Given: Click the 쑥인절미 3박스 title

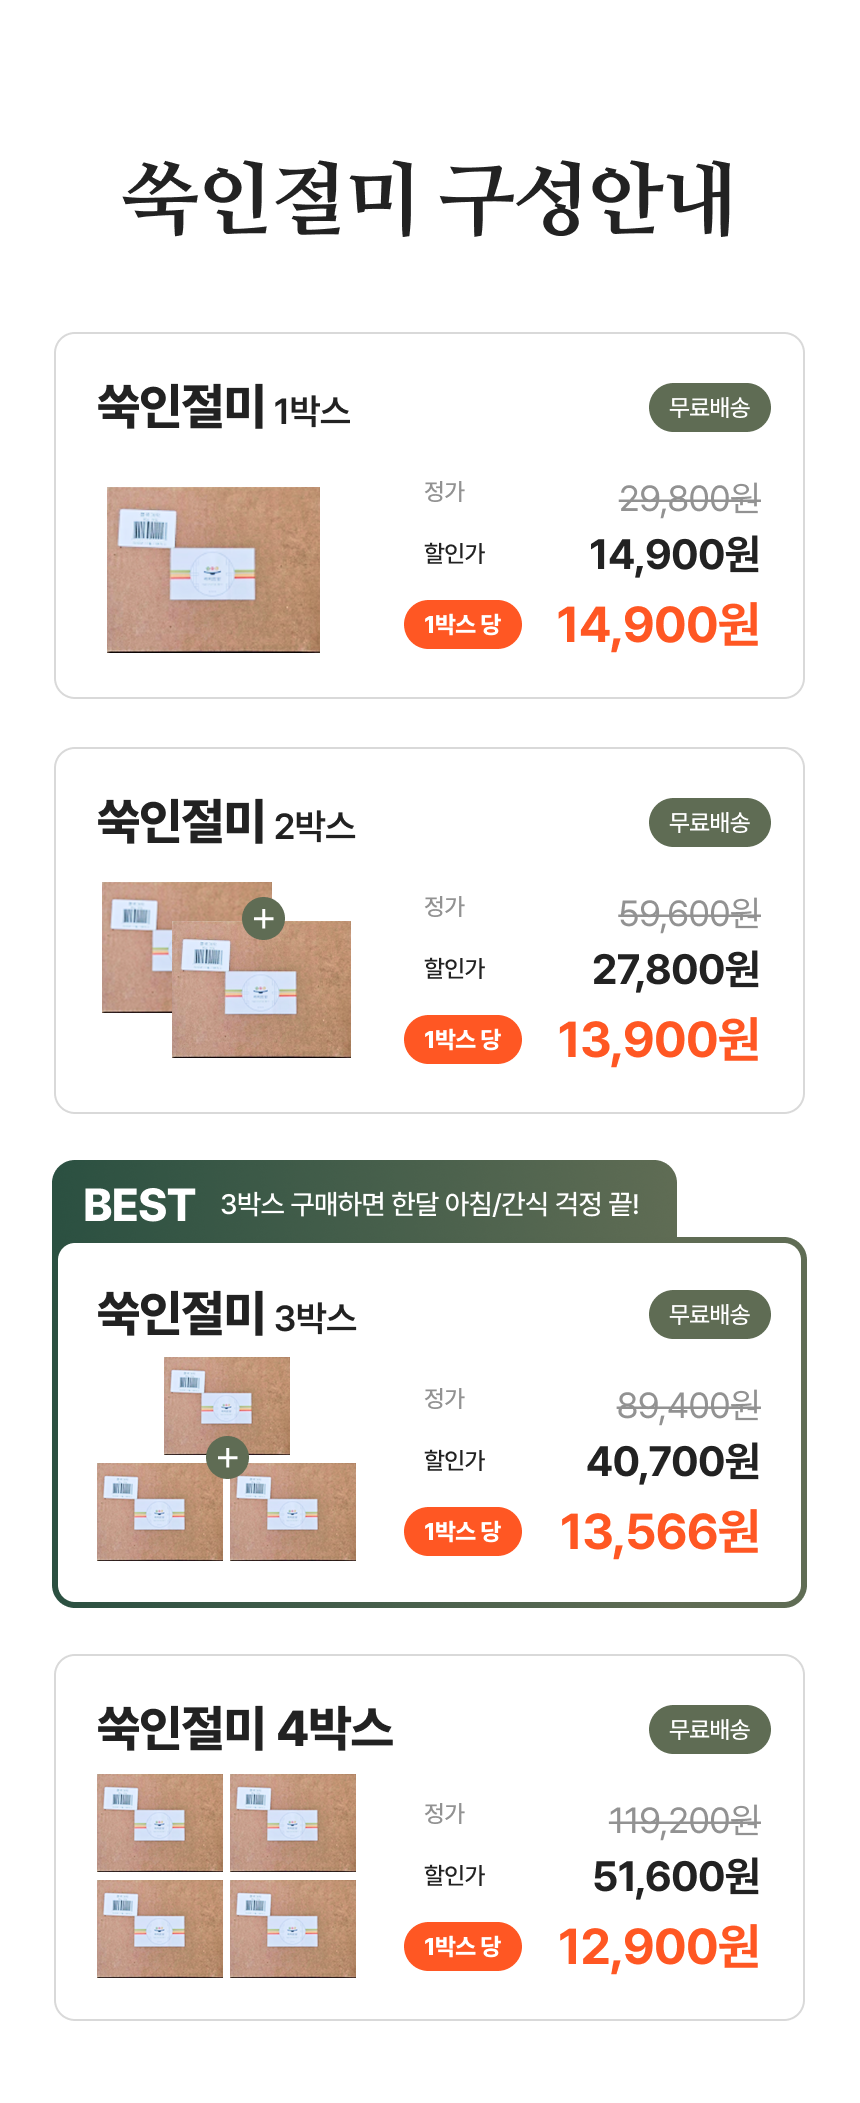Looking at the screenshot, I should (x=227, y=1314).
